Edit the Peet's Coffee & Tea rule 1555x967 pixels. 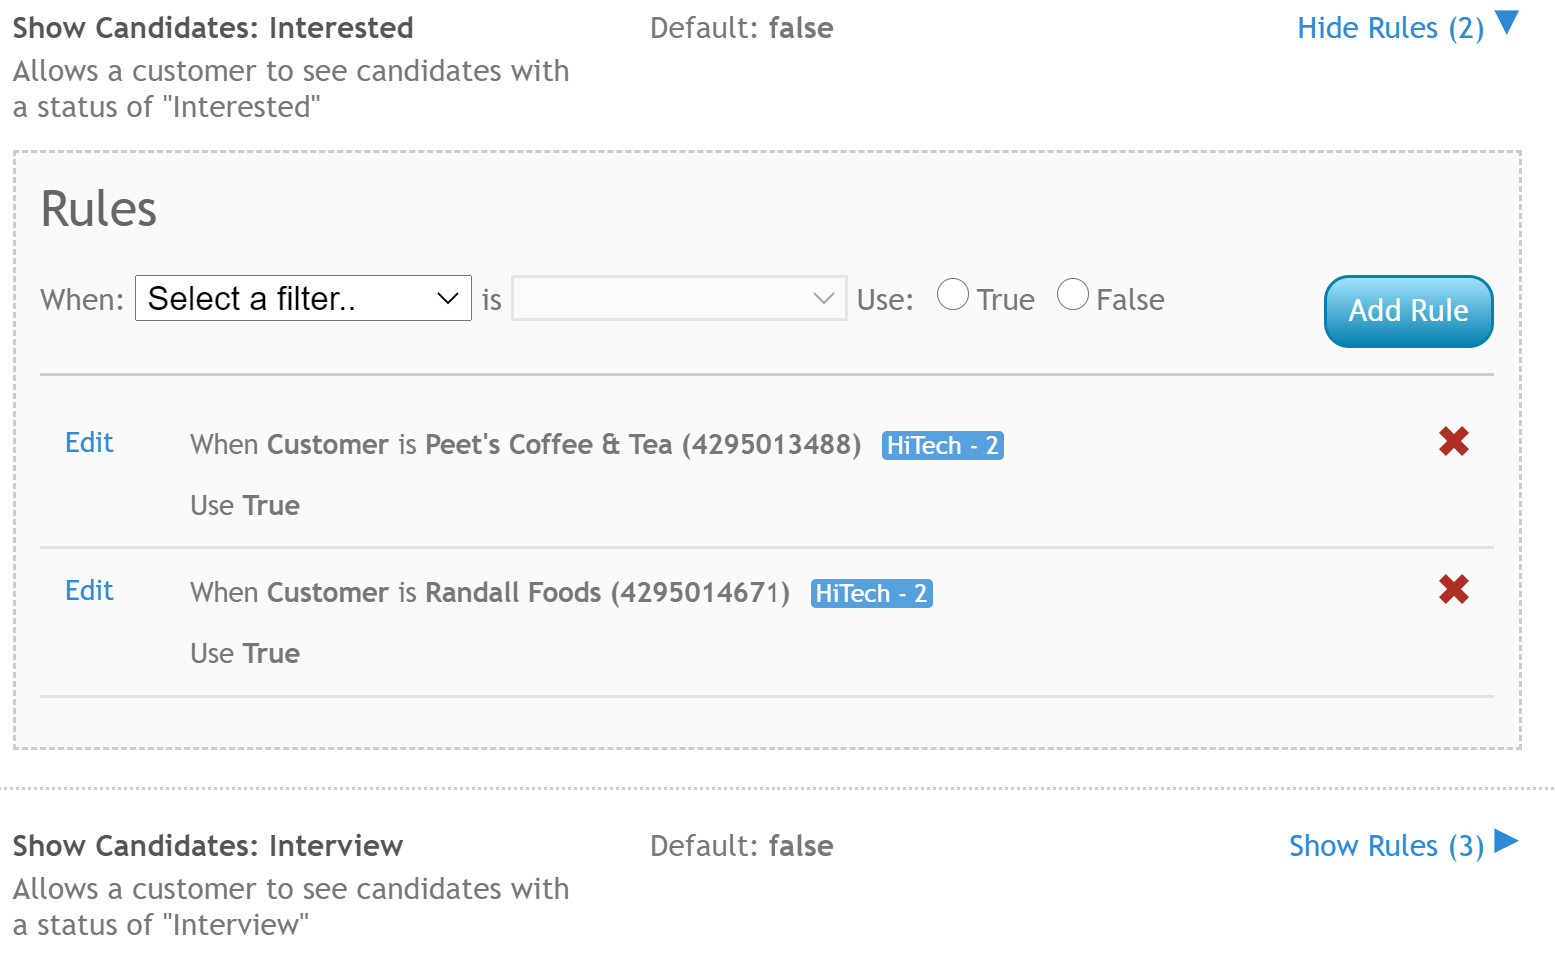tap(89, 442)
